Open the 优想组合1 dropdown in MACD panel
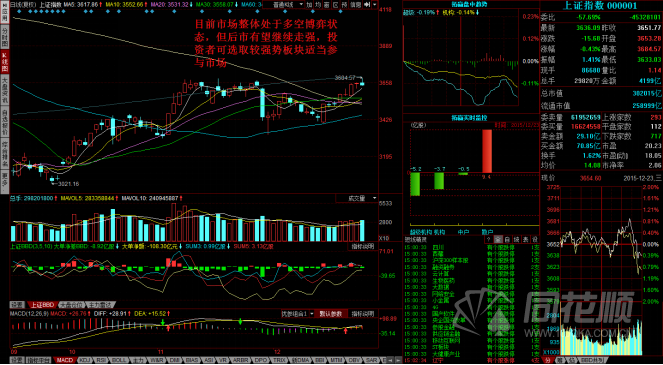 298,314
